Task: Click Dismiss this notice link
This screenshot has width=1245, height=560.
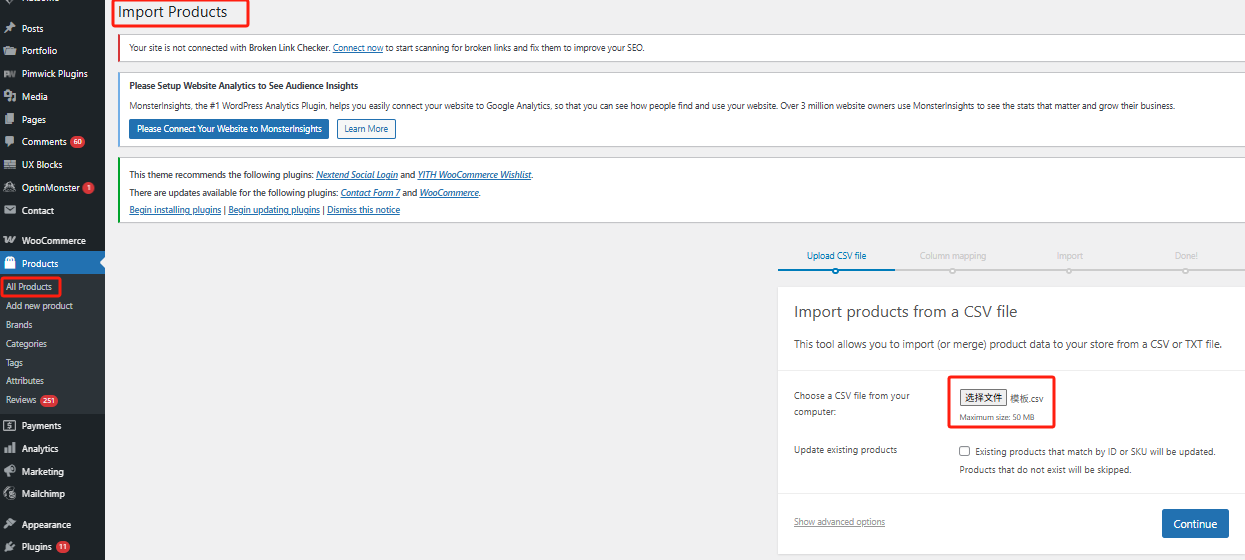Action: (x=363, y=210)
